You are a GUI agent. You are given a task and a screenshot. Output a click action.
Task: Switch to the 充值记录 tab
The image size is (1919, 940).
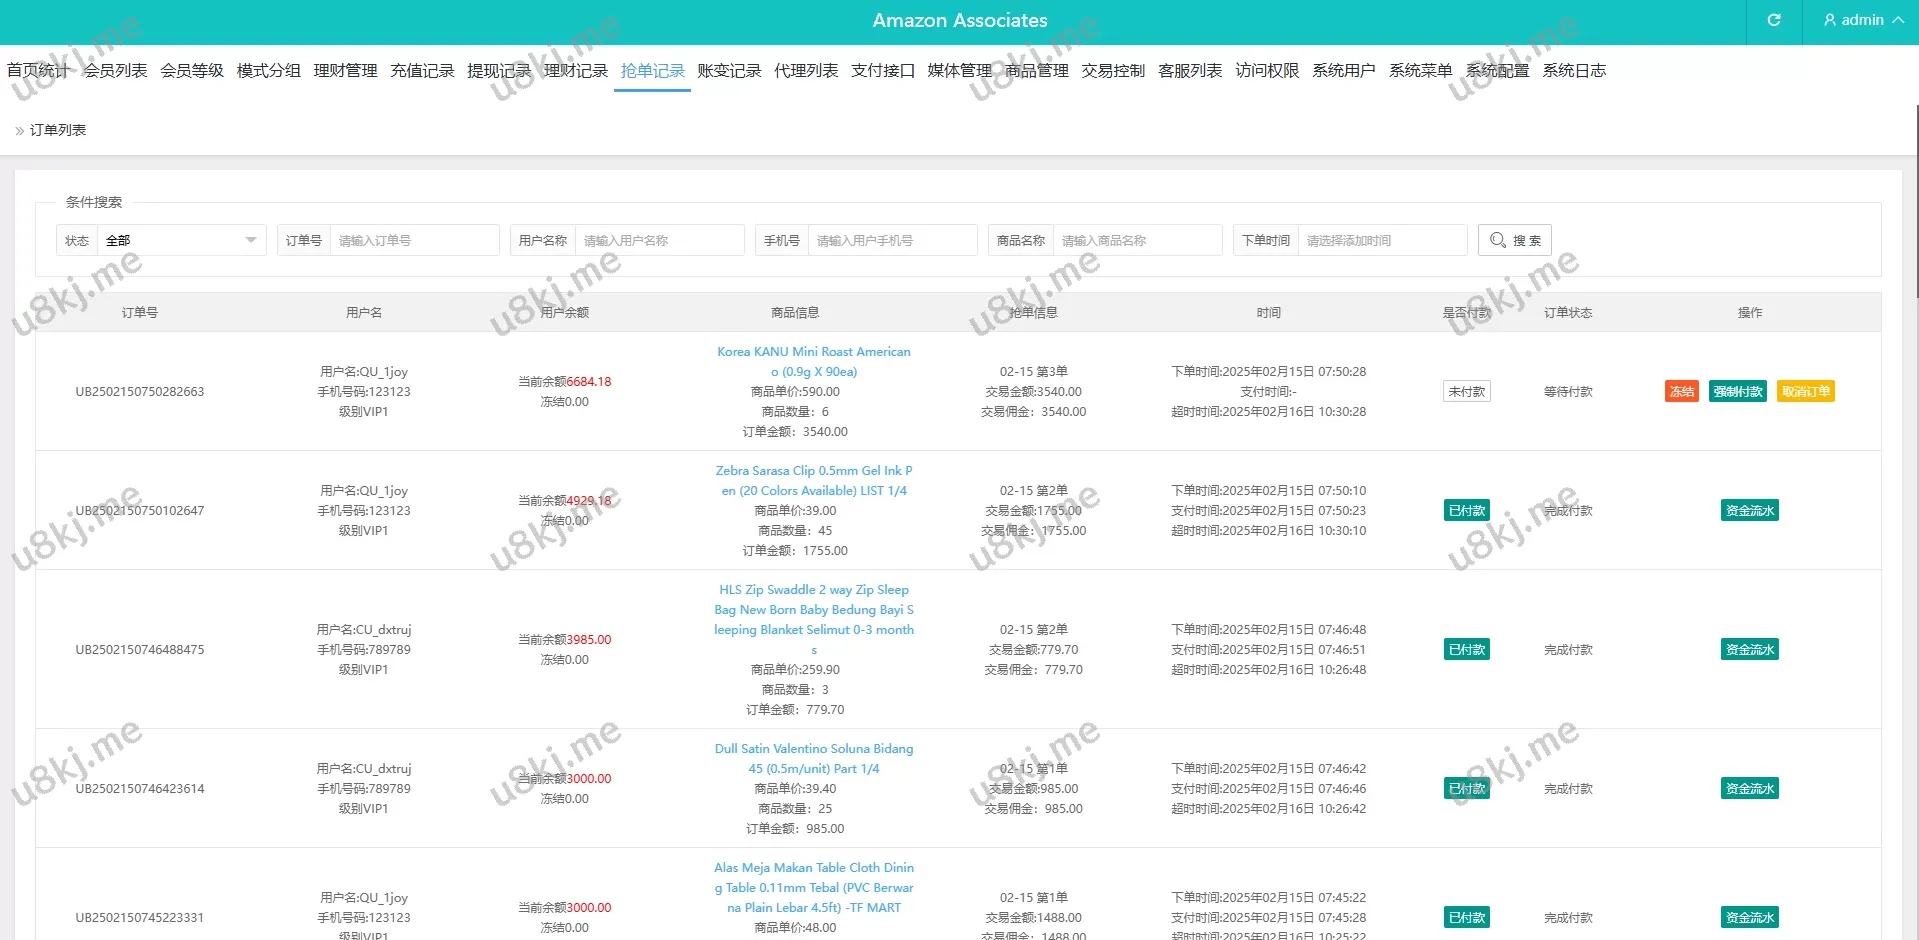tap(422, 71)
